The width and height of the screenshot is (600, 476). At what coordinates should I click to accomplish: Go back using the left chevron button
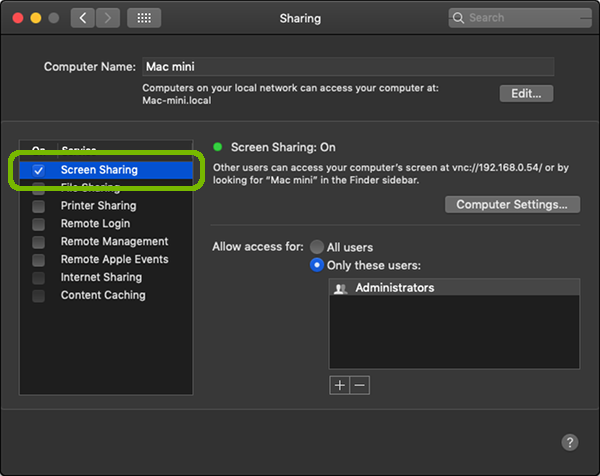(83, 18)
